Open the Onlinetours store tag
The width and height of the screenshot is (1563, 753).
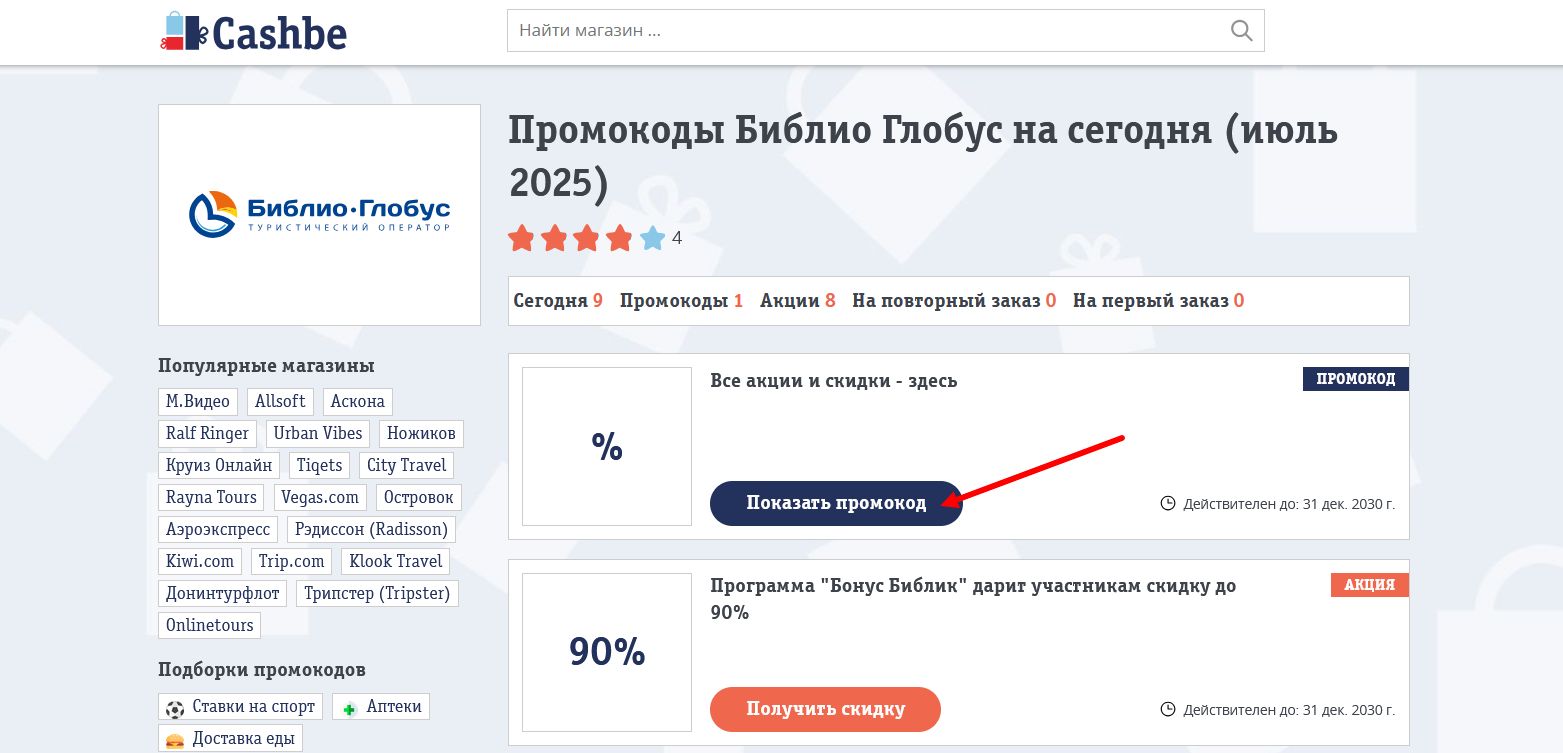coord(210,625)
